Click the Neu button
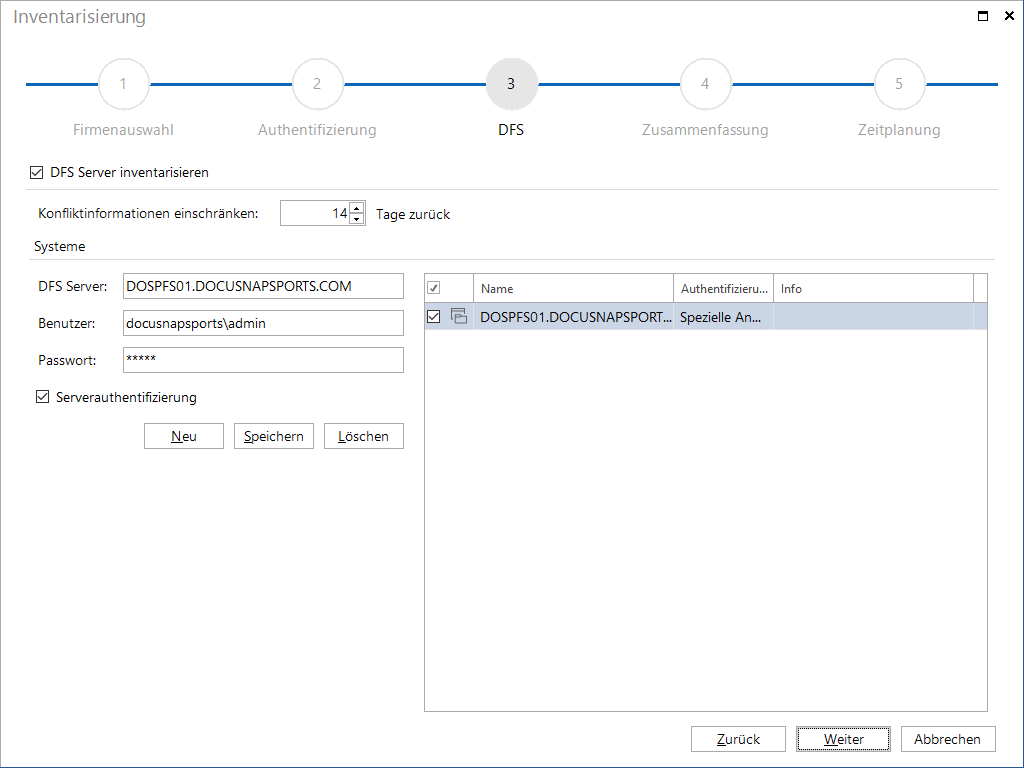This screenshot has width=1024, height=768. tap(184, 436)
